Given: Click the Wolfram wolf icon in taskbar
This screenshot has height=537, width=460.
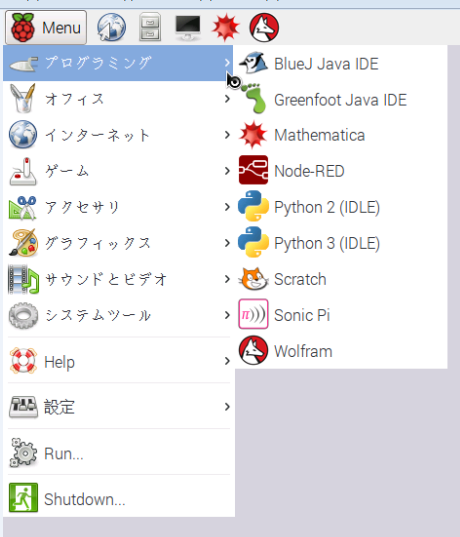Looking at the screenshot, I should [x=264, y=27].
